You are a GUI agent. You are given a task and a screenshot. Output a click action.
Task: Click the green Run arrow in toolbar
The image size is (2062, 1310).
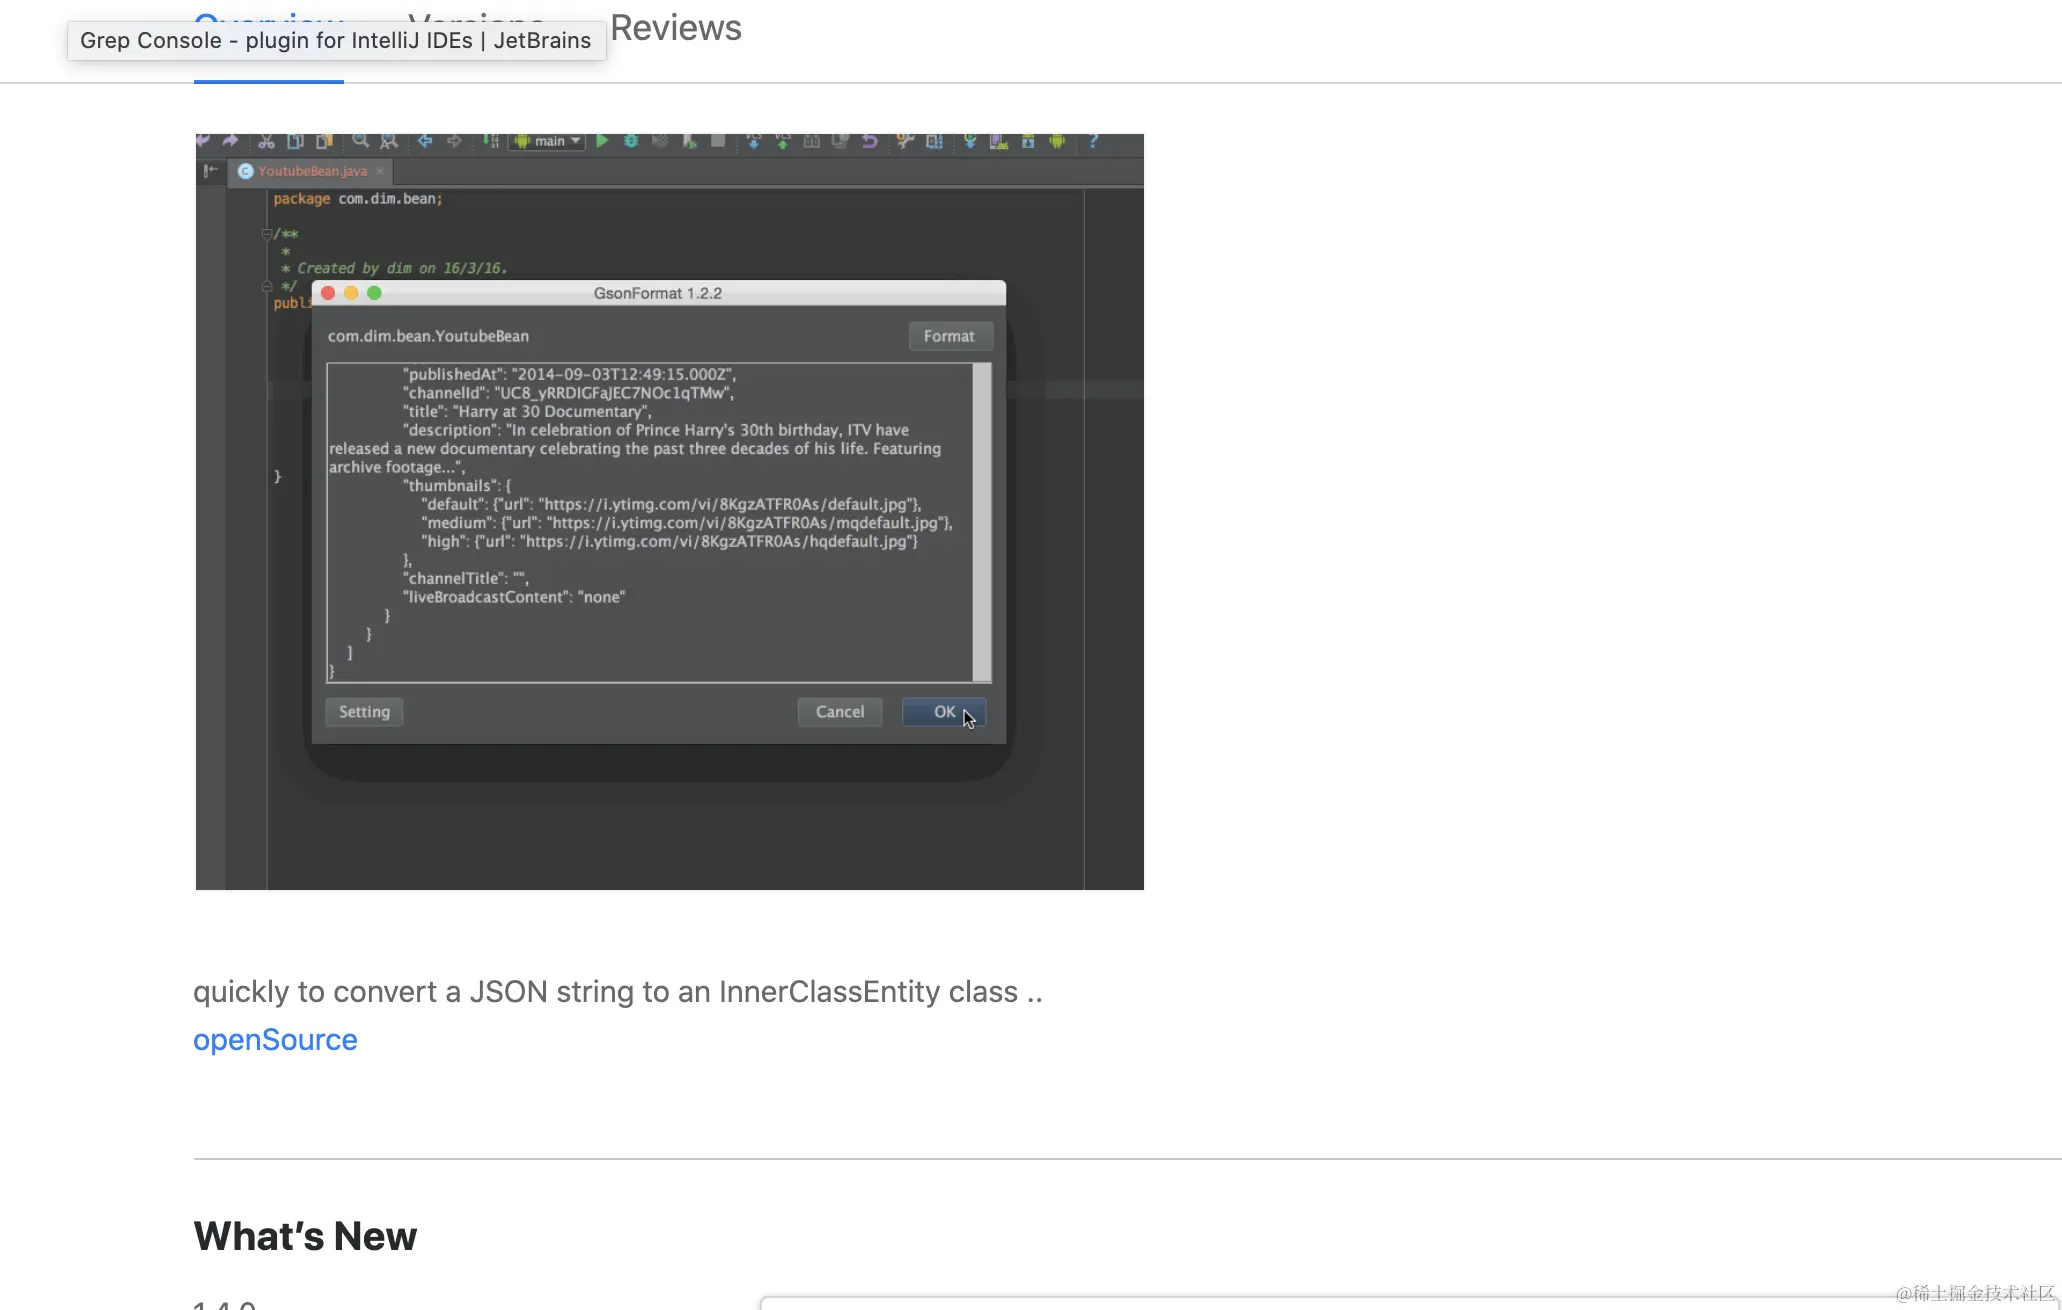coord(602,141)
